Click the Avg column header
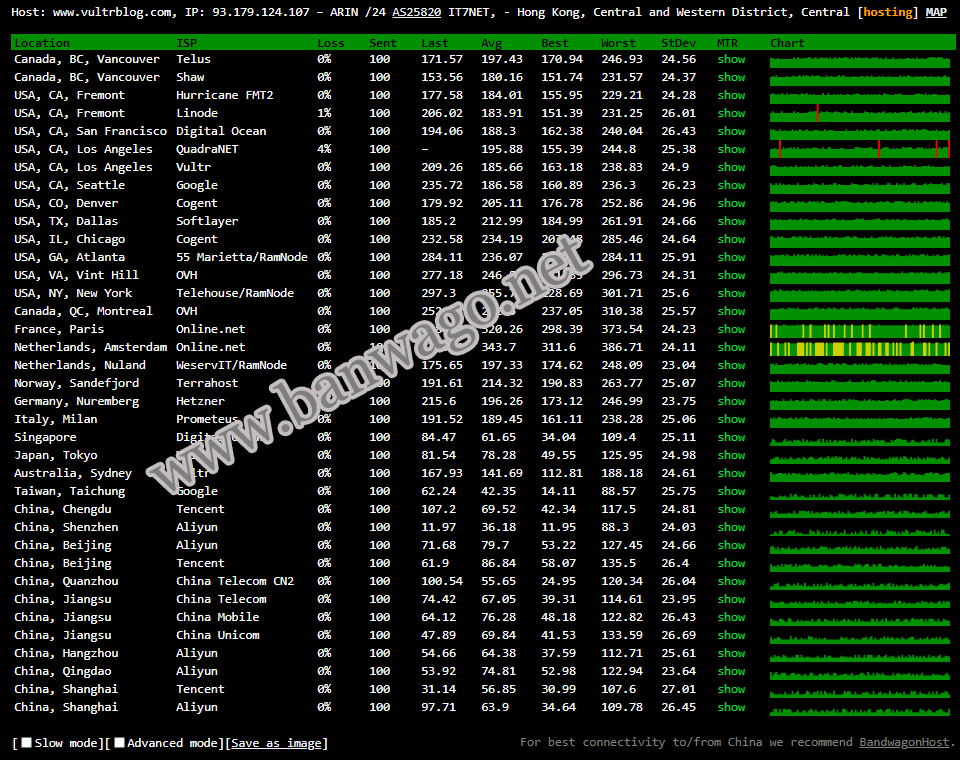Viewport: 960px width, 760px height. point(492,43)
